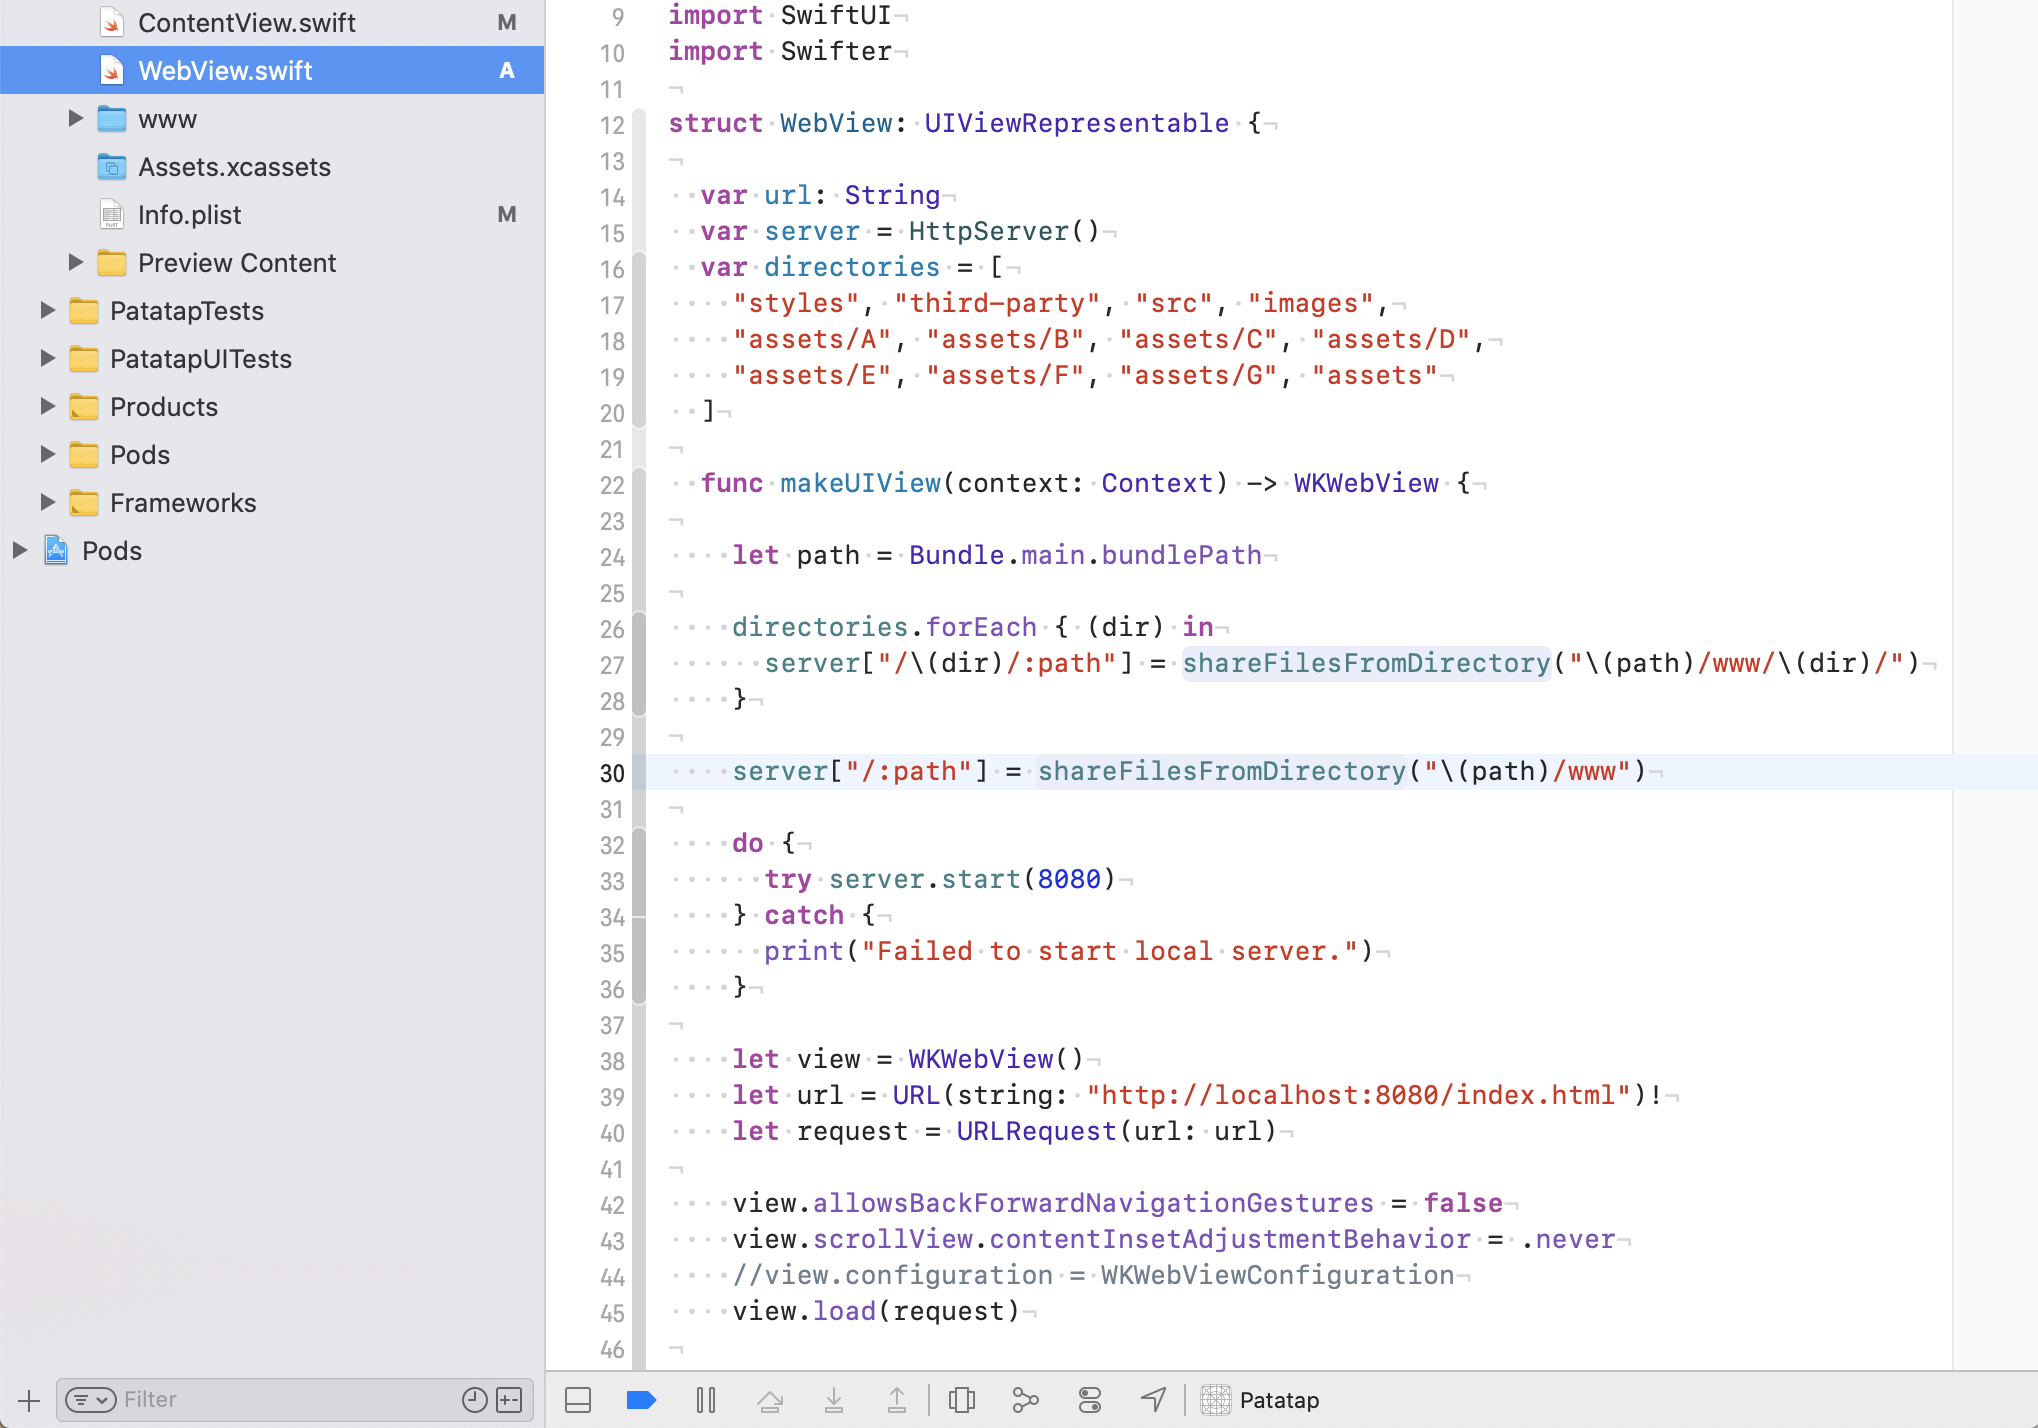Viewport: 2038px width, 1428px height.
Task: Open the Debug Memory Graph
Action: pos(1025,1399)
